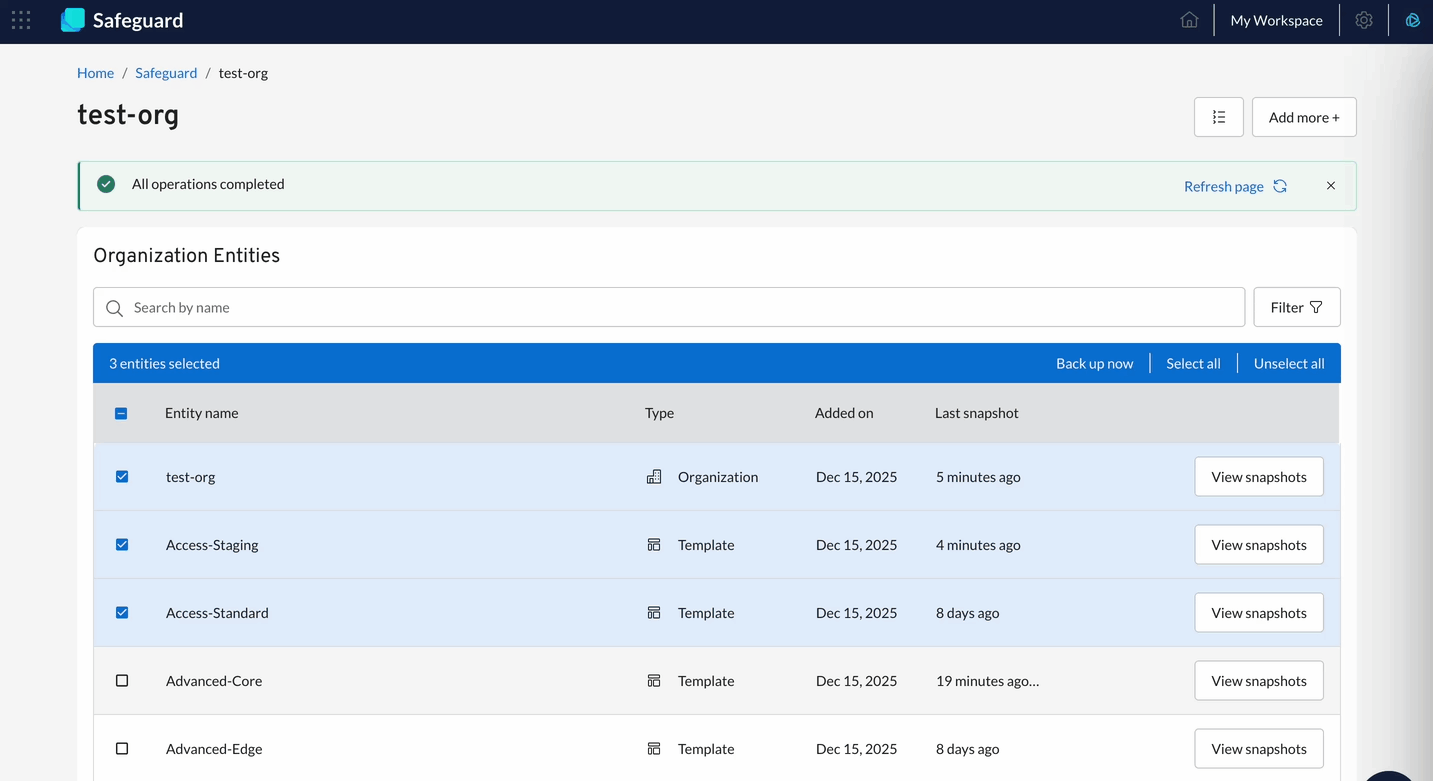Click the profile icon at top right
Viewport: 1433px width, 781px height.
[1412, 20]
